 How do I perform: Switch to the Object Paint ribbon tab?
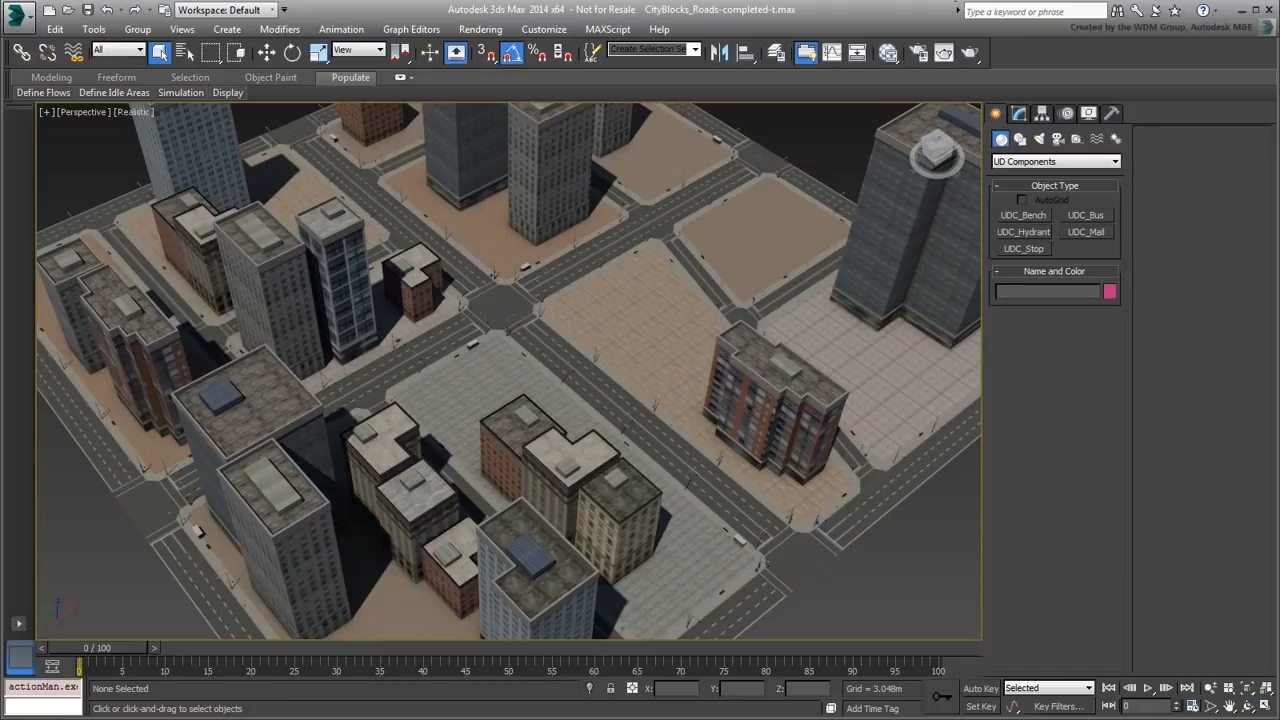point(270,77)
